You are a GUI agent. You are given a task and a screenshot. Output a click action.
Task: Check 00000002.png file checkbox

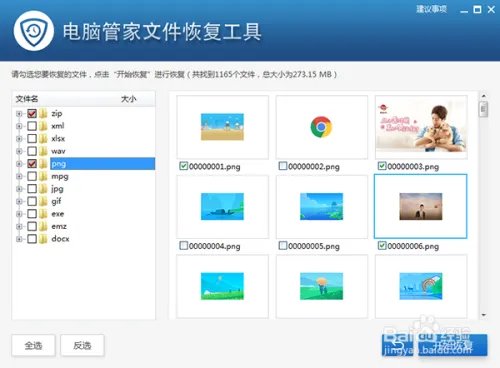283,166
